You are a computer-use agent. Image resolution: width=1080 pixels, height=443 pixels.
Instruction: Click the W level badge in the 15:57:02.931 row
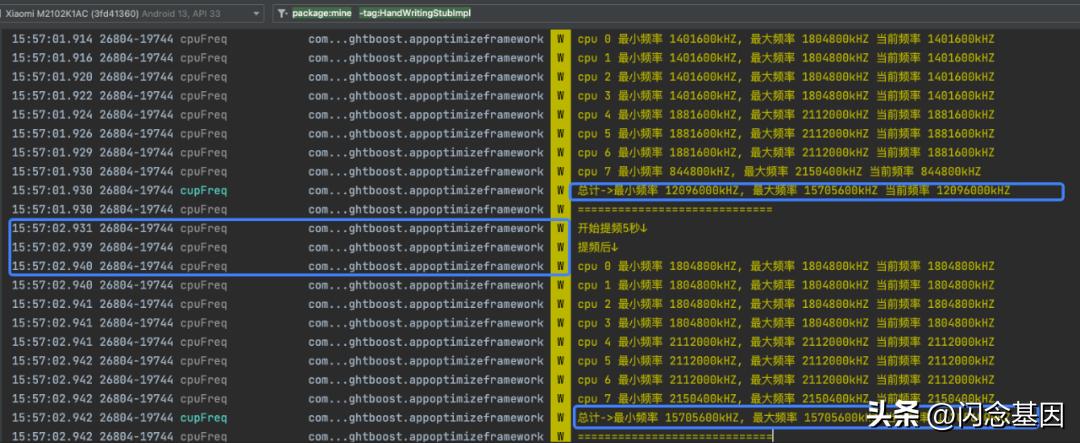(560, 228)
